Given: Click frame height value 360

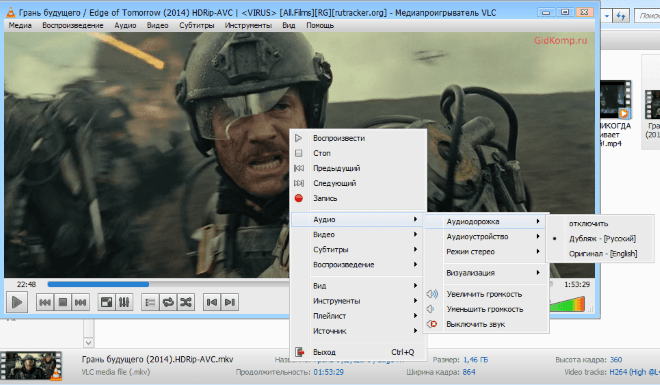Looking at the screenshot, I should click(616, 360).
